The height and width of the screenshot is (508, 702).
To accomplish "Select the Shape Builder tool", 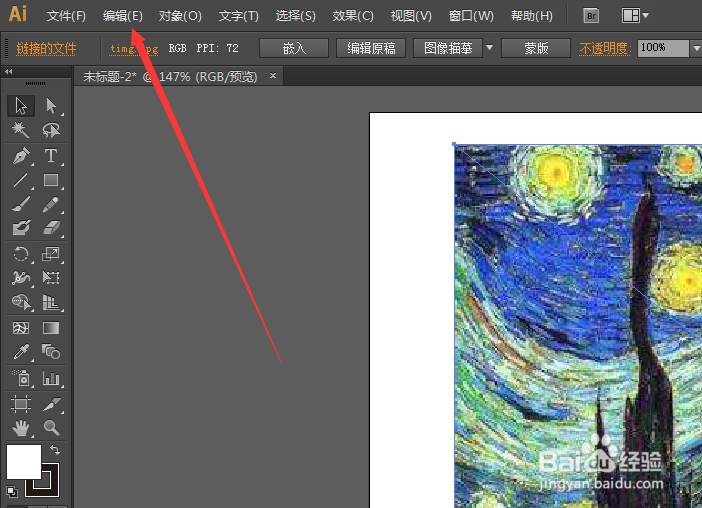I will pyautogui.click(x=21, y=303).
